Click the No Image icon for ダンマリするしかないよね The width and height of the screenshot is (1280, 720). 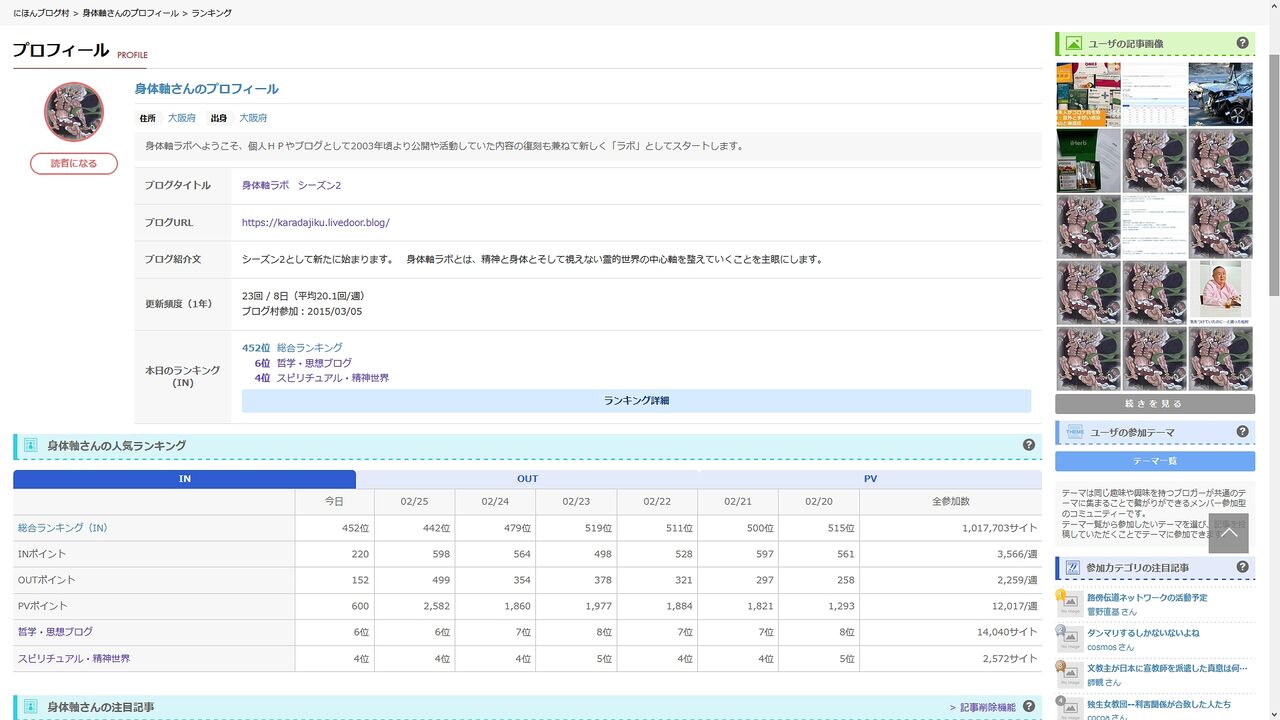coord(1070,639)
